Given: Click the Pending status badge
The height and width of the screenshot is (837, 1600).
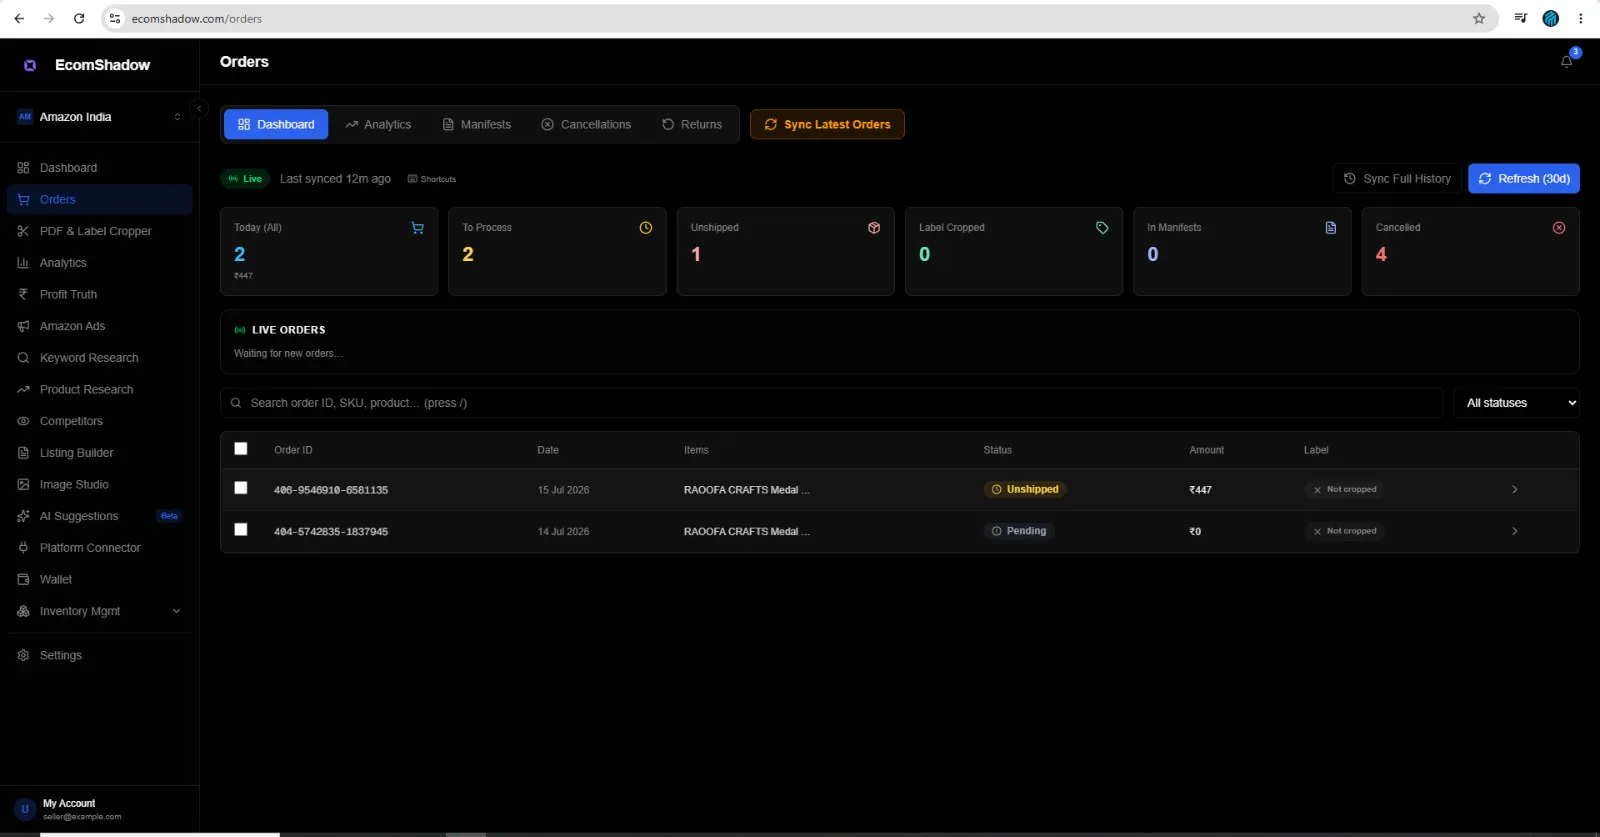Looking at the screenshot, I should [x=1019, y=531].
